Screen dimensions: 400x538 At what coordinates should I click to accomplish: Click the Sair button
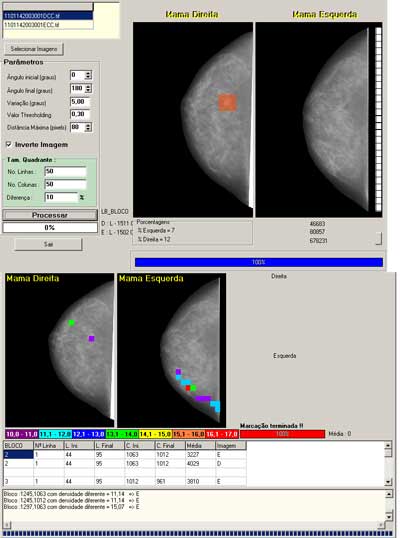[48, 244]
